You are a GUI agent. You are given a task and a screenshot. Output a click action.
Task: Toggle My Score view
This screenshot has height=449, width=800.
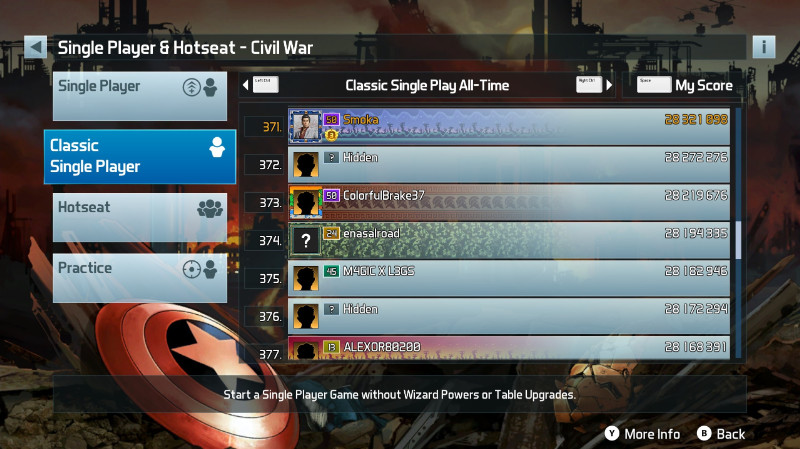click(685, 85)
